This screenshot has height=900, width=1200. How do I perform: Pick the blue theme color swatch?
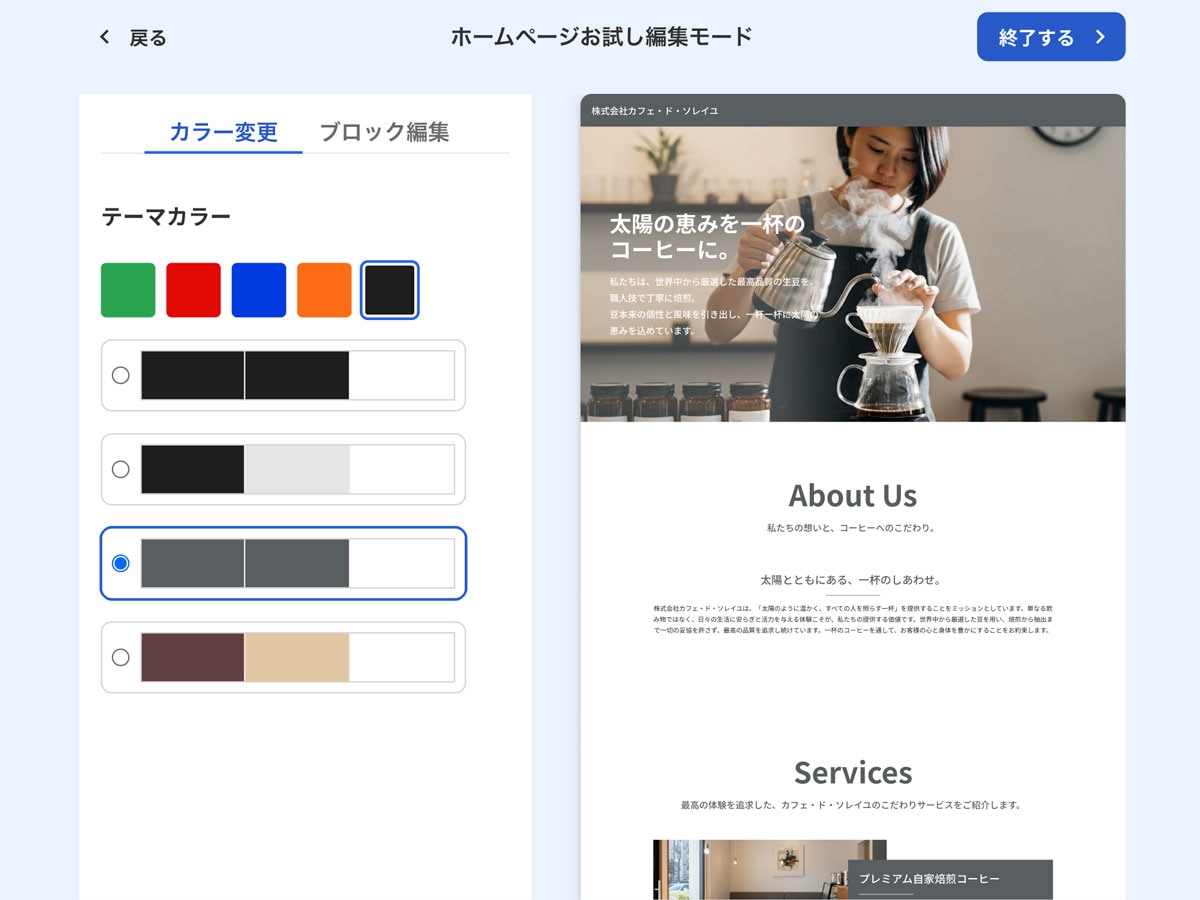coord(259,290)
